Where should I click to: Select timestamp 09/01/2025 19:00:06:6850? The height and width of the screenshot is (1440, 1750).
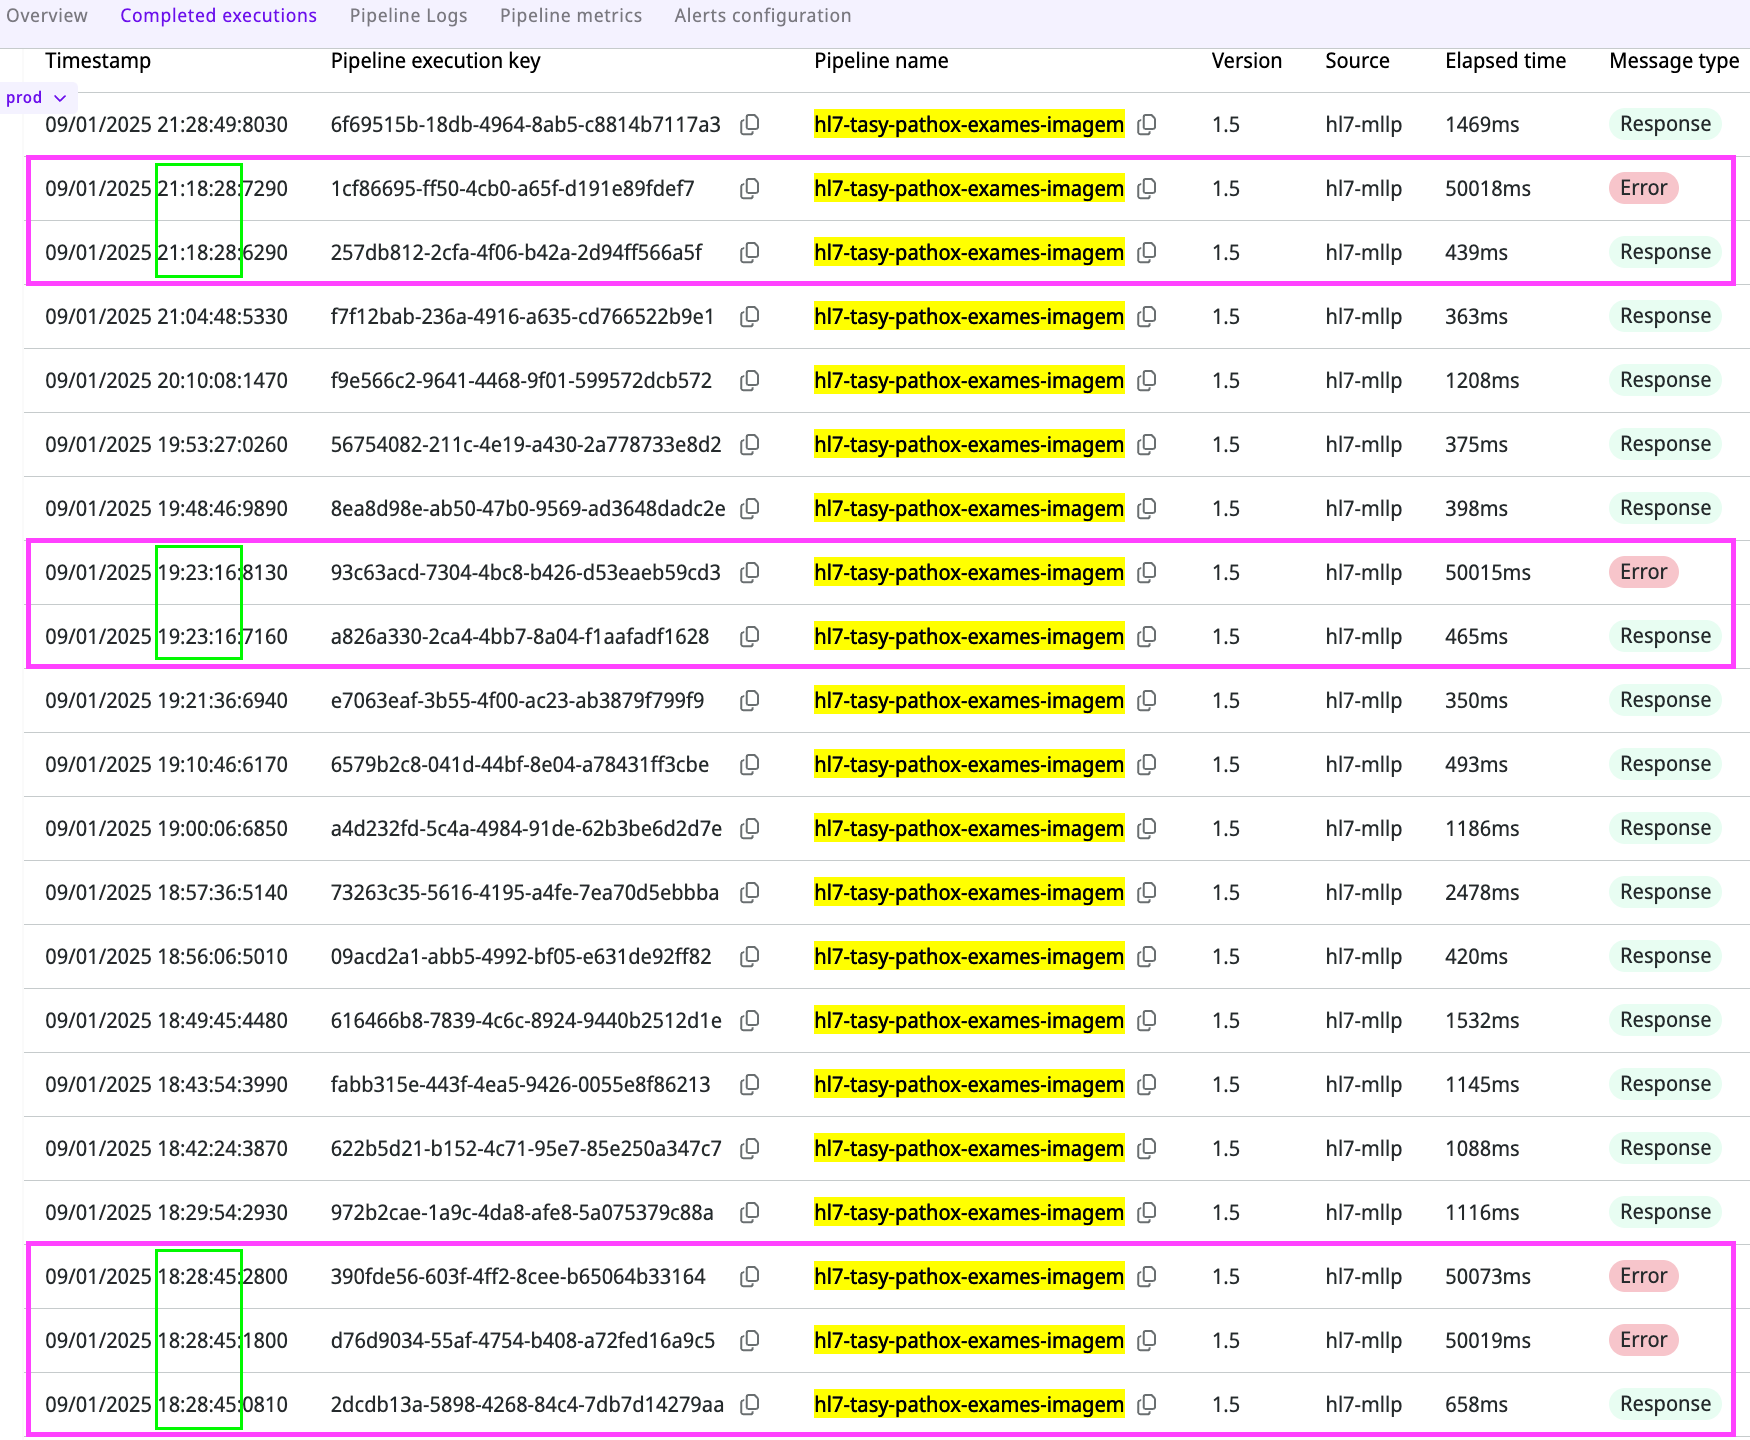pos(166,829)
